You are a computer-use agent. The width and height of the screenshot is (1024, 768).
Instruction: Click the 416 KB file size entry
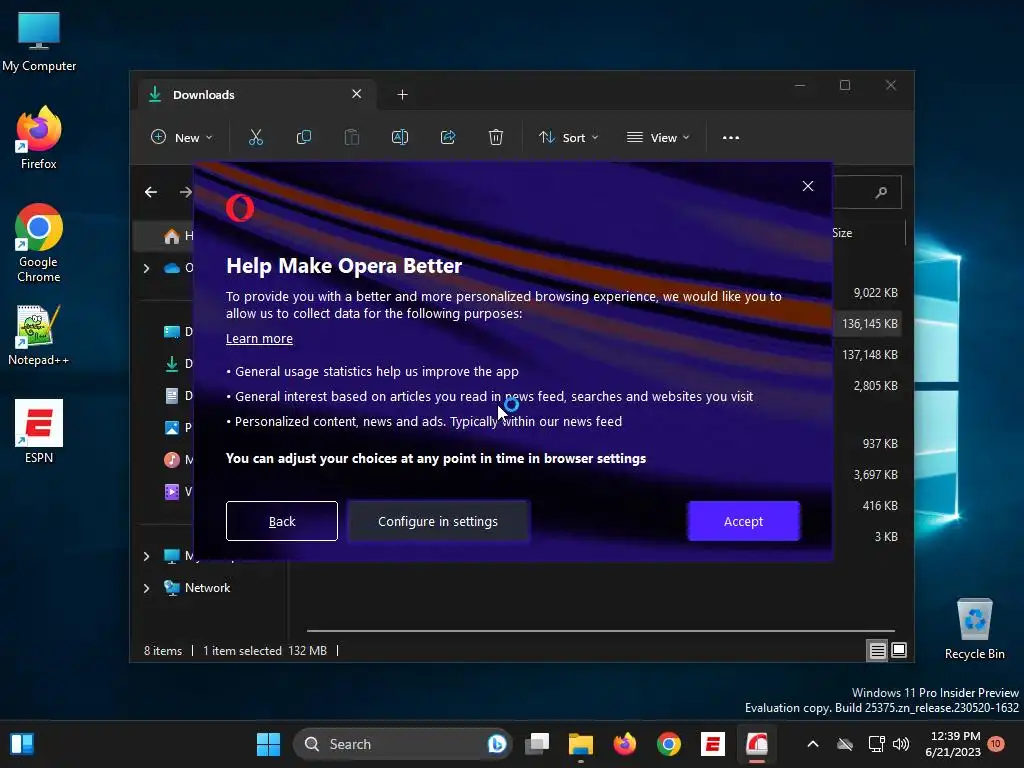[880, 505]
